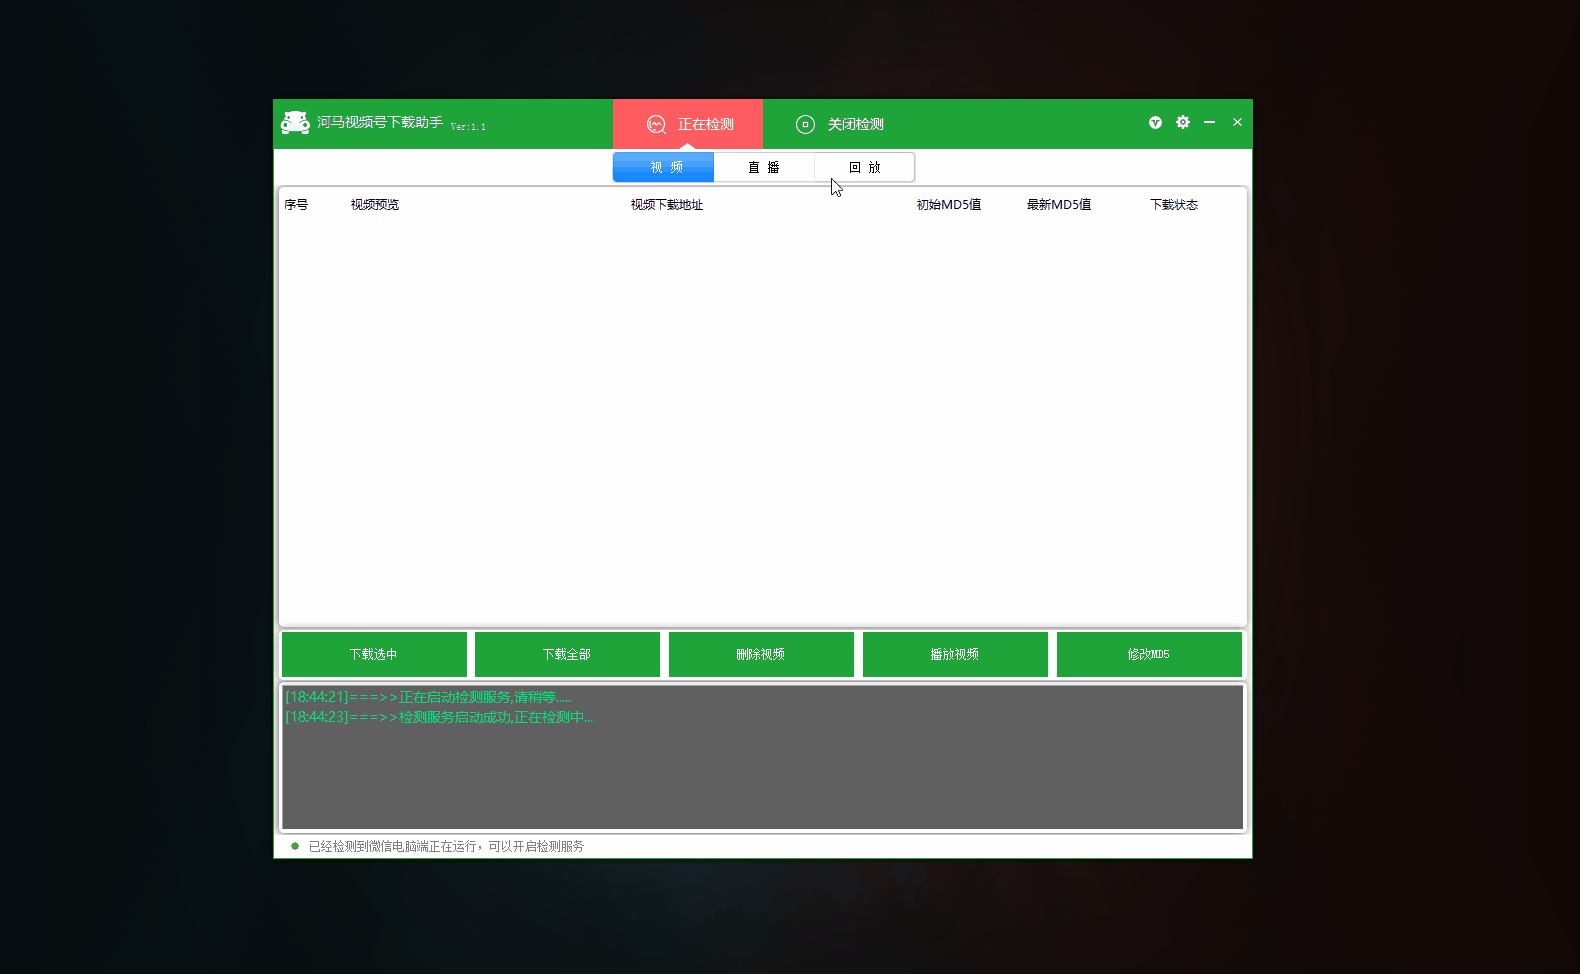Click inside the gray log output area
This screenshot has width=1580, height=974.
(762, 770)
